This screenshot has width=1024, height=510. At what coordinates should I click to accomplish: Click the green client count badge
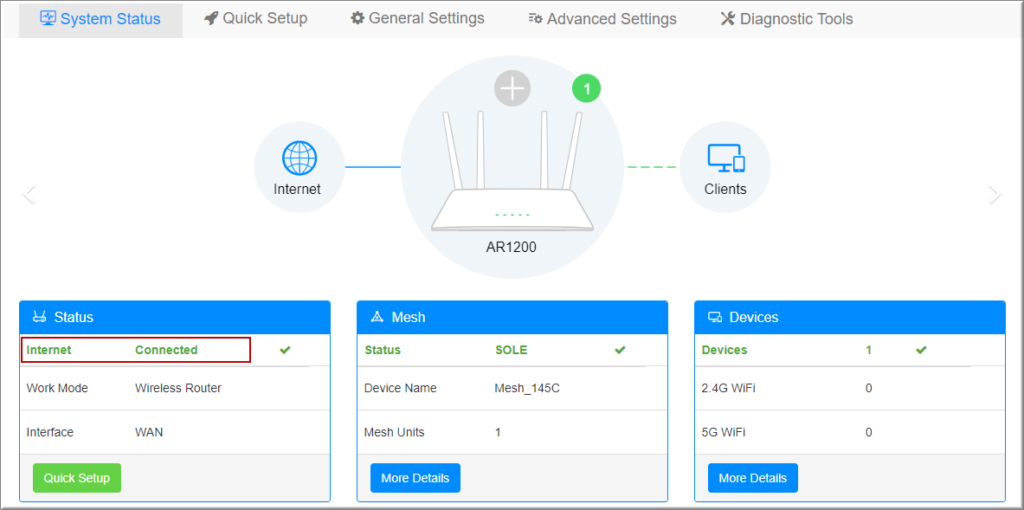[587, 89]
